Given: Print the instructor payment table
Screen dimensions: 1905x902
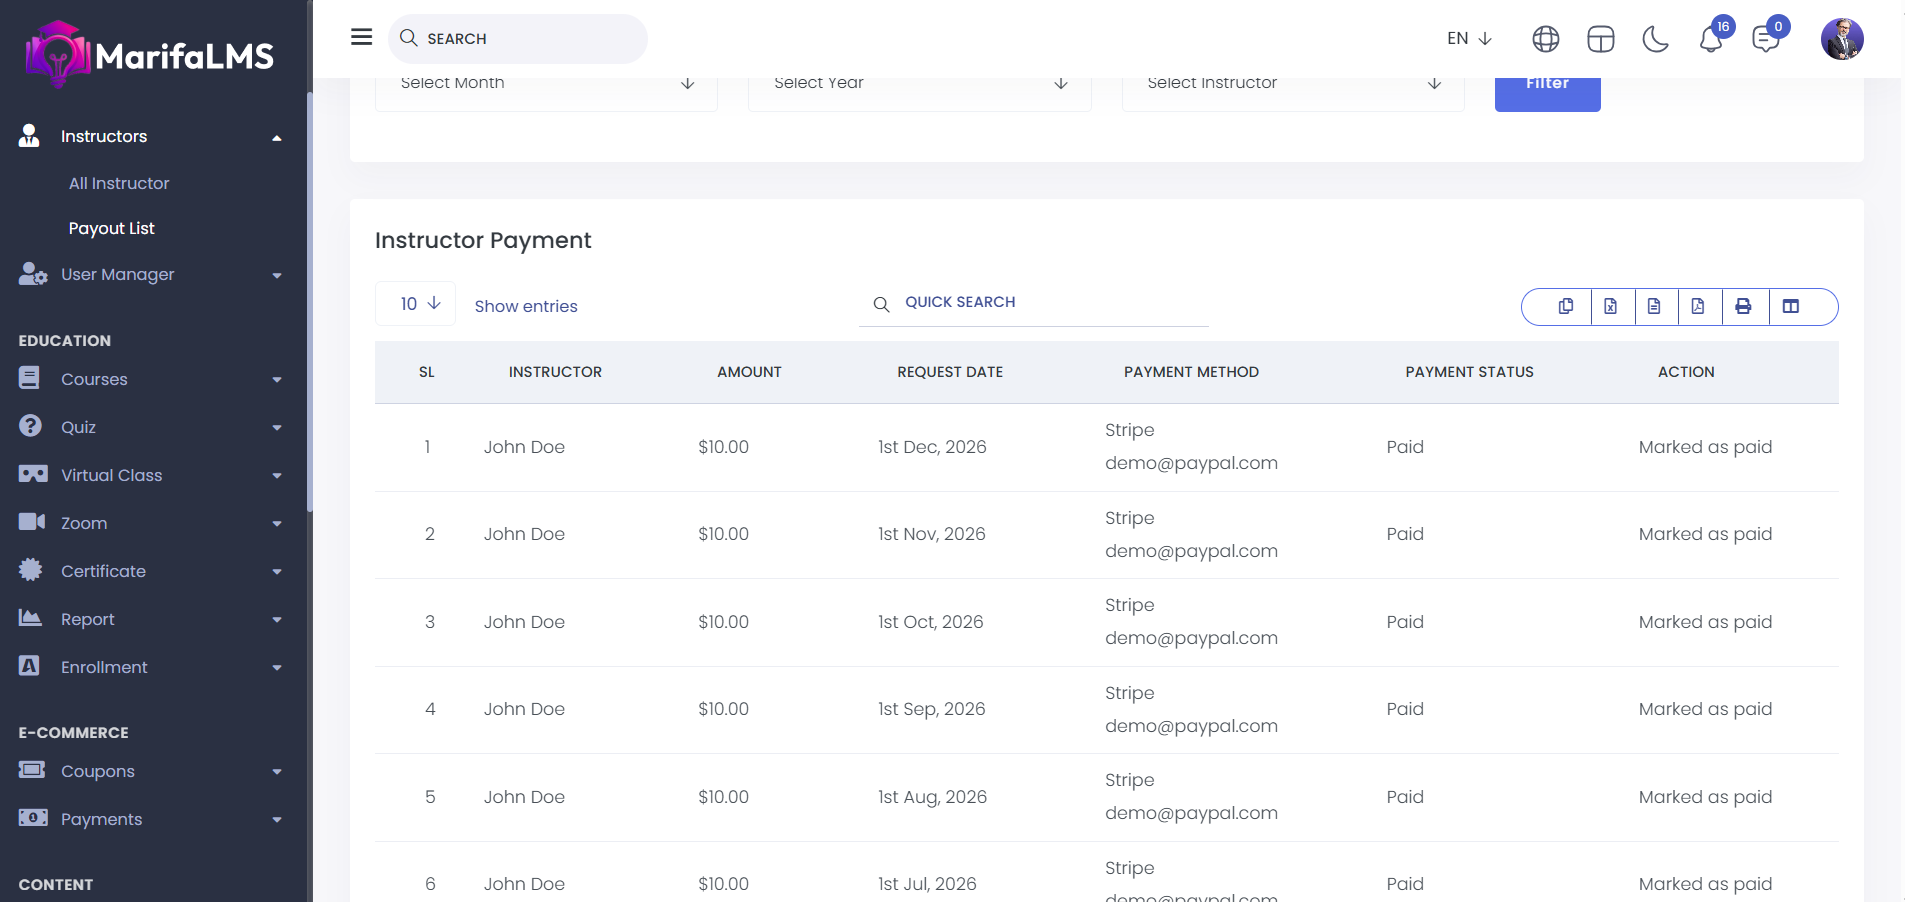Looking at the screenshot, I should point(1743,307).
